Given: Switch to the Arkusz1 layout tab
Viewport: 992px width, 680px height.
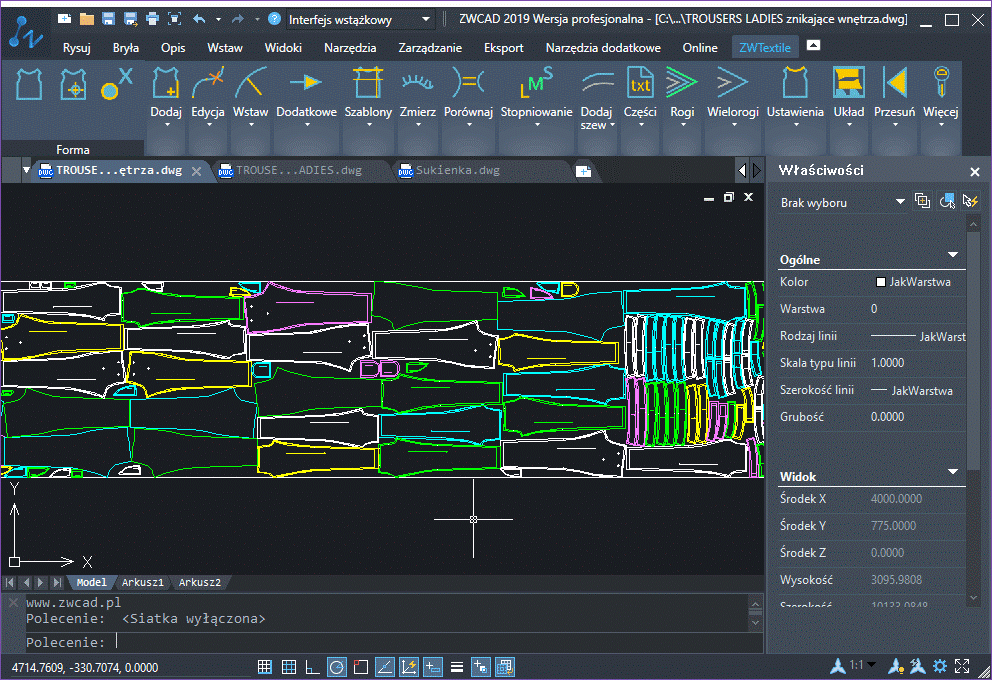Looking at the screenshot, I should (x=143, y=582).
